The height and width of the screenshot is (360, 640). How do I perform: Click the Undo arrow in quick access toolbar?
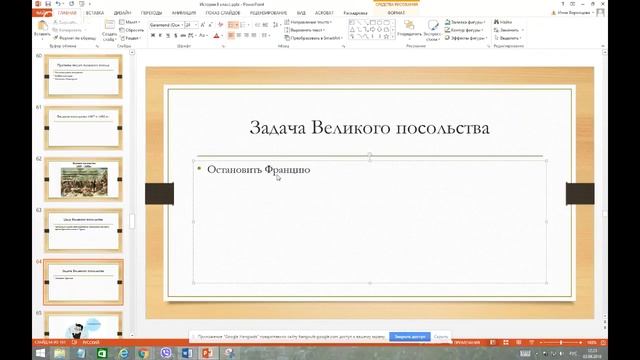coord(58,4)
